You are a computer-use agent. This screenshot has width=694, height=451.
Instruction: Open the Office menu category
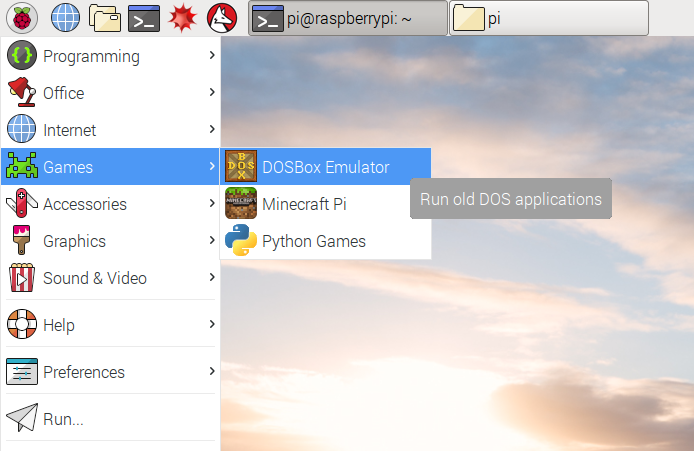coord(110,93)
